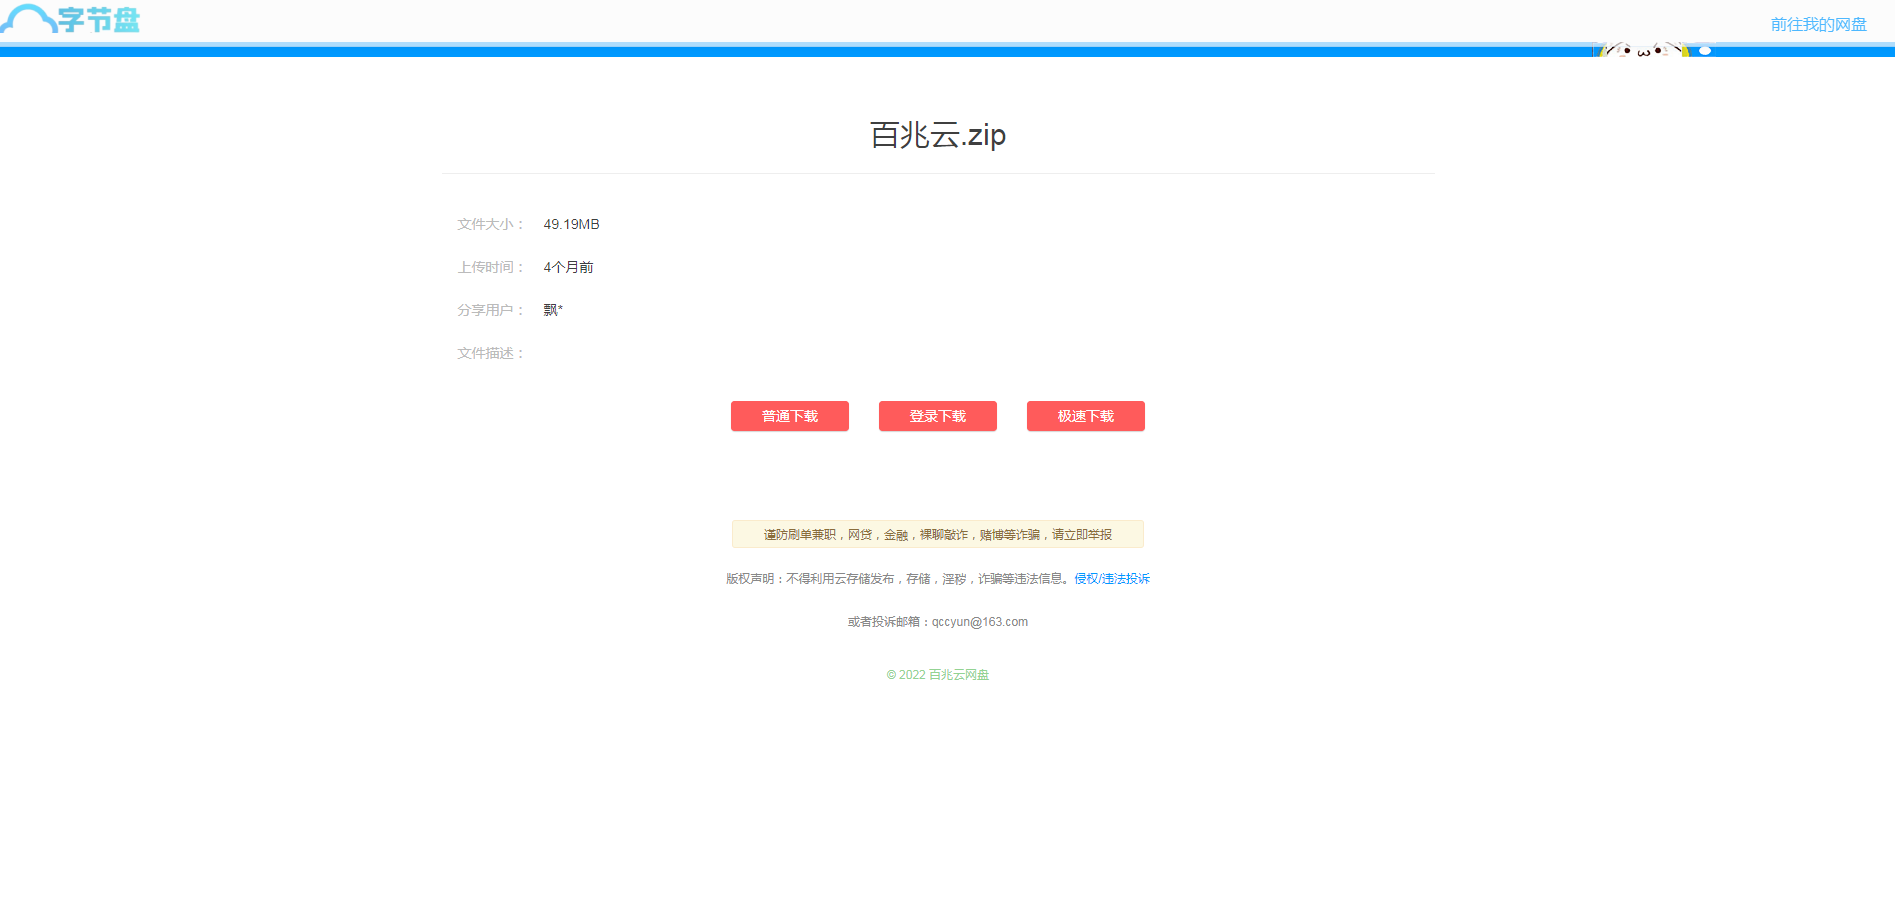Click the 百兆云.zip file title
This screenshot has width=1895, height=914.
[937, 134]
